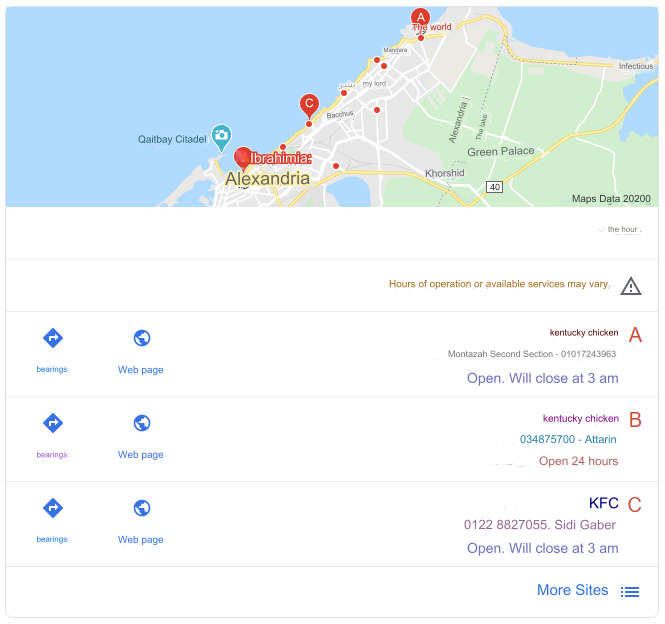Click the 'Green Palace' map label
This screenshot has height=624, width=665.
click(500, 151)
